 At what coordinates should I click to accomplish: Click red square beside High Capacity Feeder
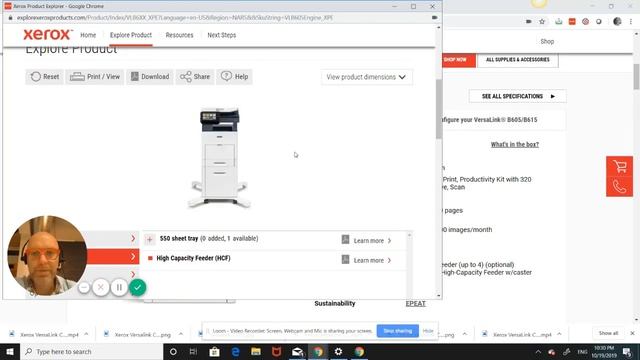150,258
